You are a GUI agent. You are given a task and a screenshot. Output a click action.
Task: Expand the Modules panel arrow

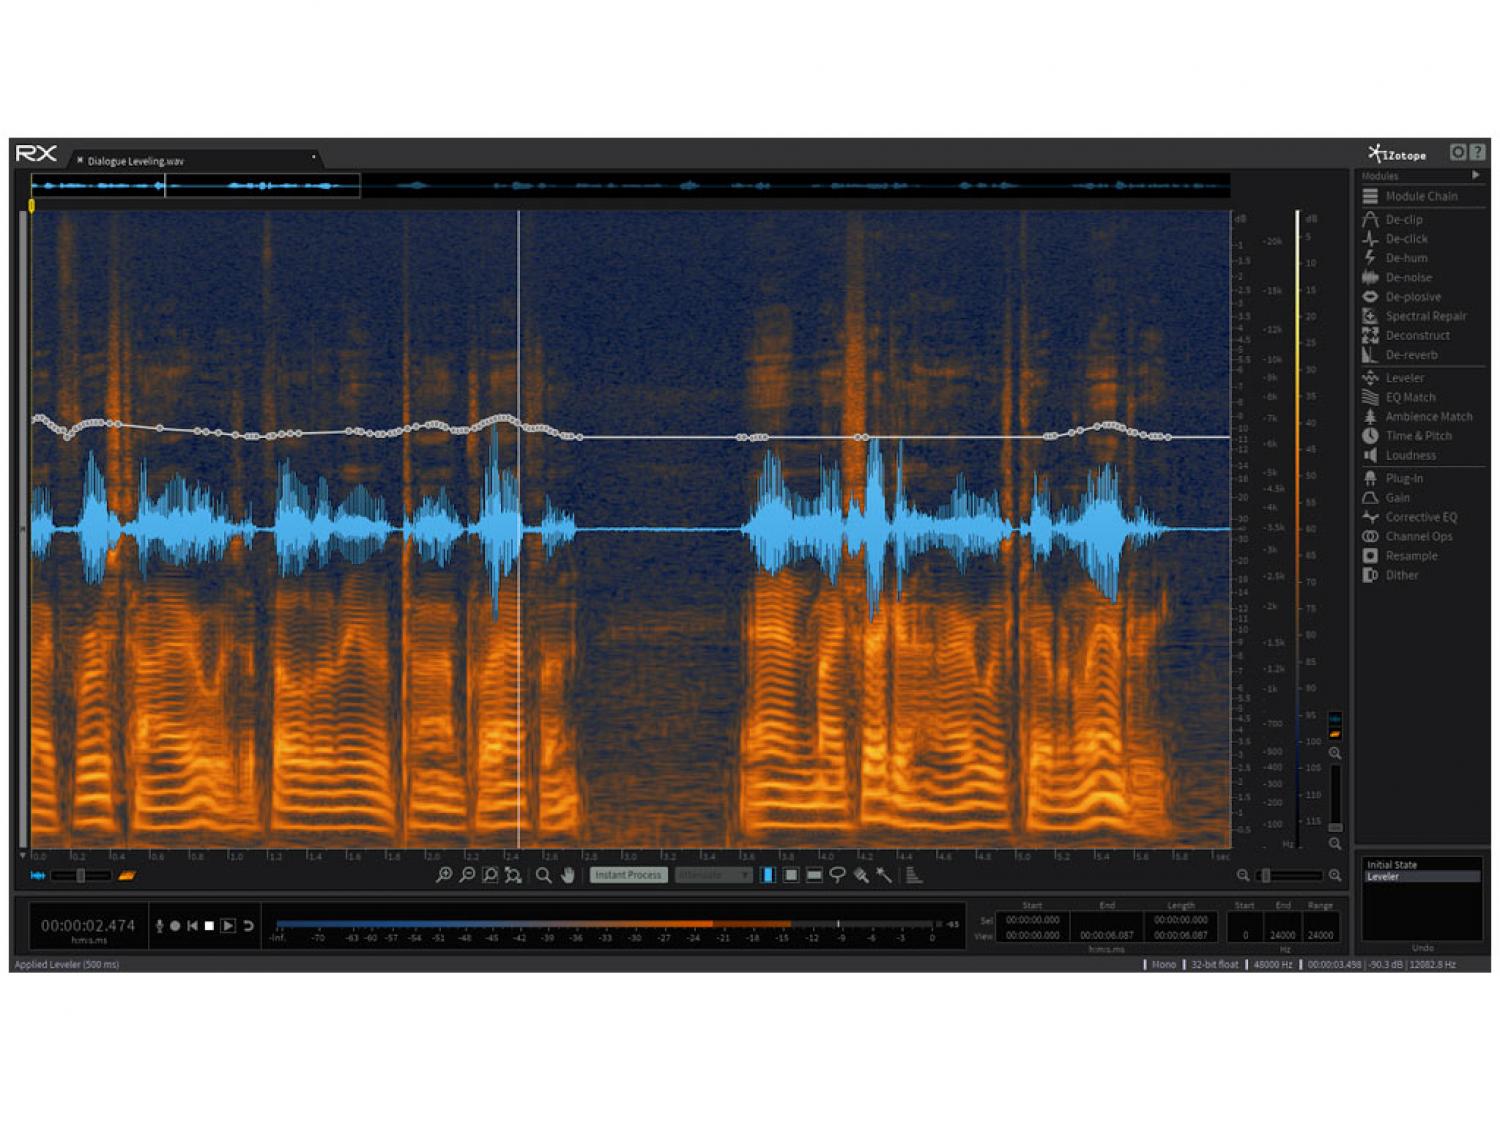pos(1475,175)
